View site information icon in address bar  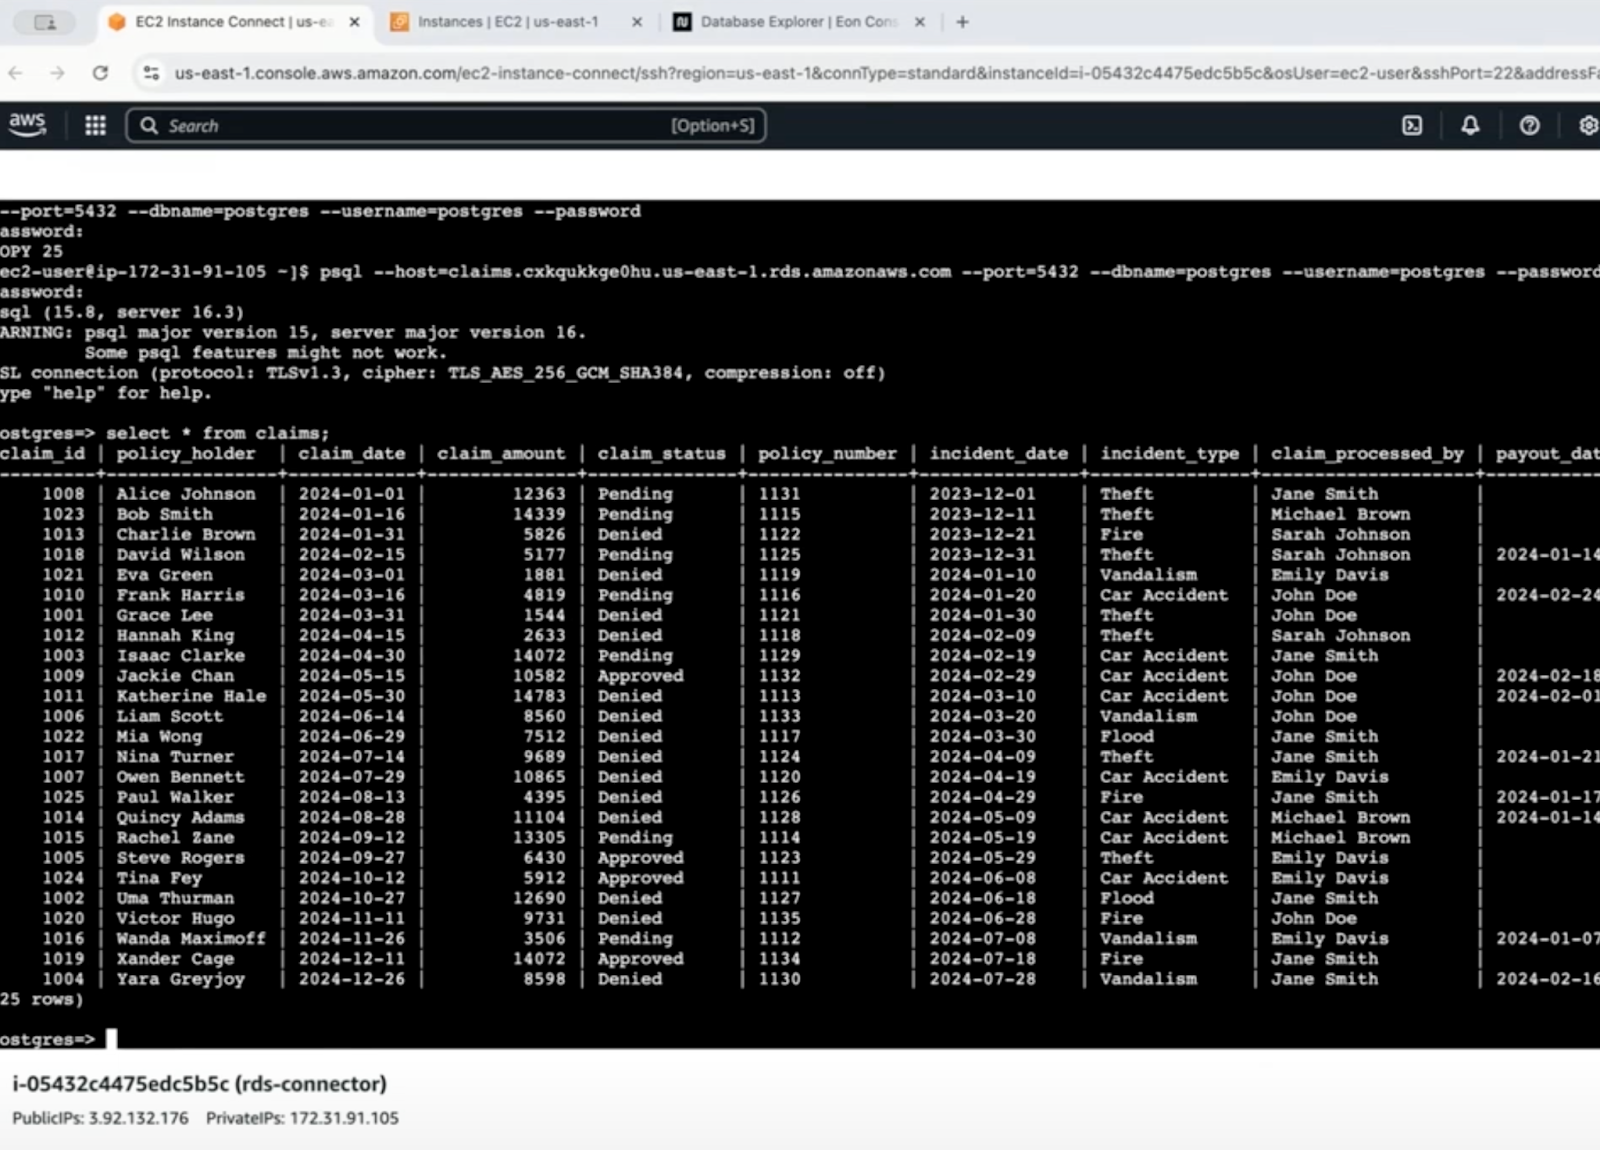coord(151,73)
